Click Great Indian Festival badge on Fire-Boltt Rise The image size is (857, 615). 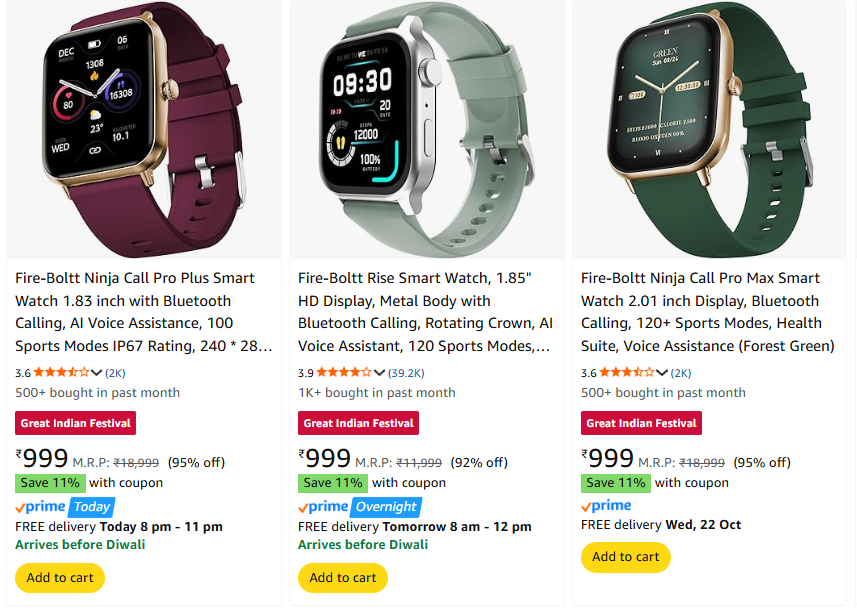[x=359, y=423]
